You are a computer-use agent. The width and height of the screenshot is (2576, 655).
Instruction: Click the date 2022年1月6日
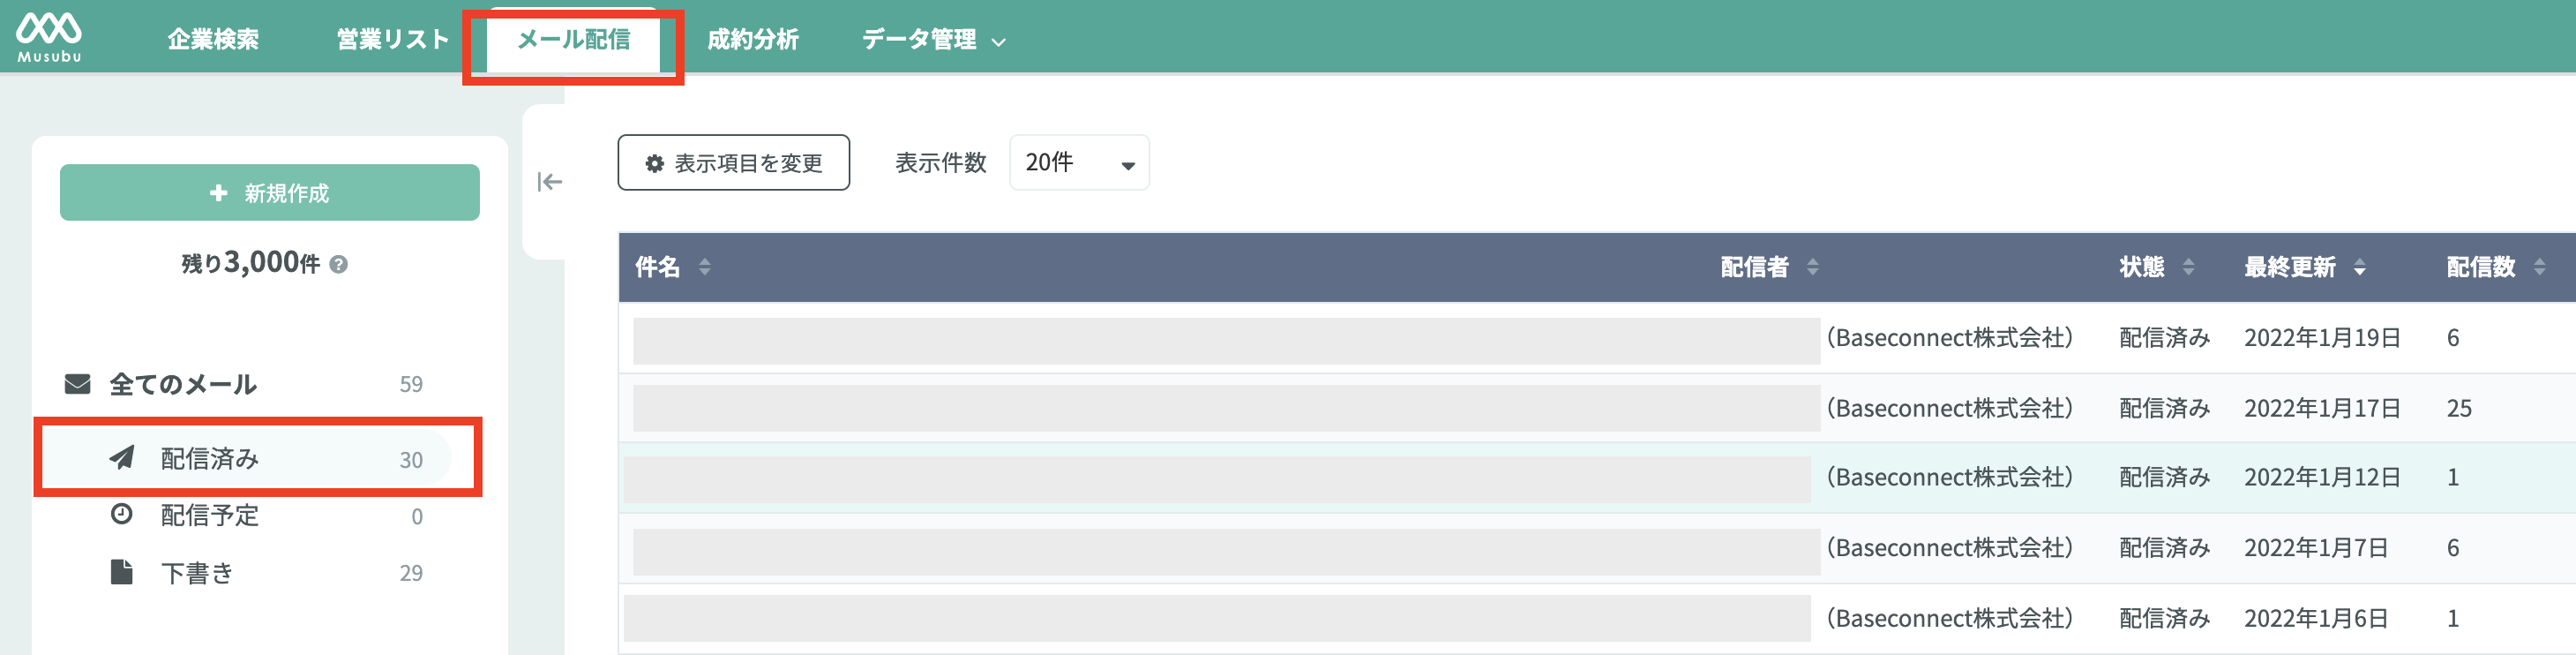2316,618
